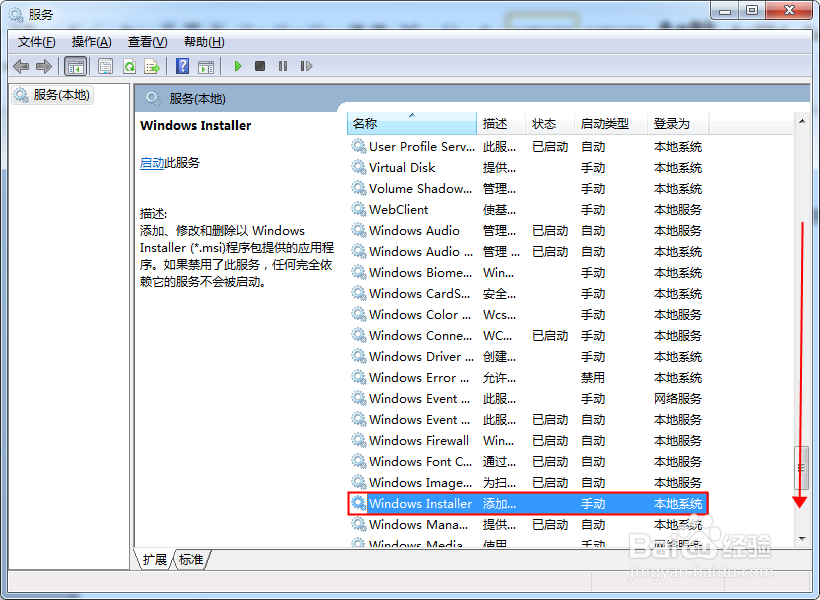Click the Help question mark icon
This screenshot has width=820, height=600.
[x=184, y=65]
